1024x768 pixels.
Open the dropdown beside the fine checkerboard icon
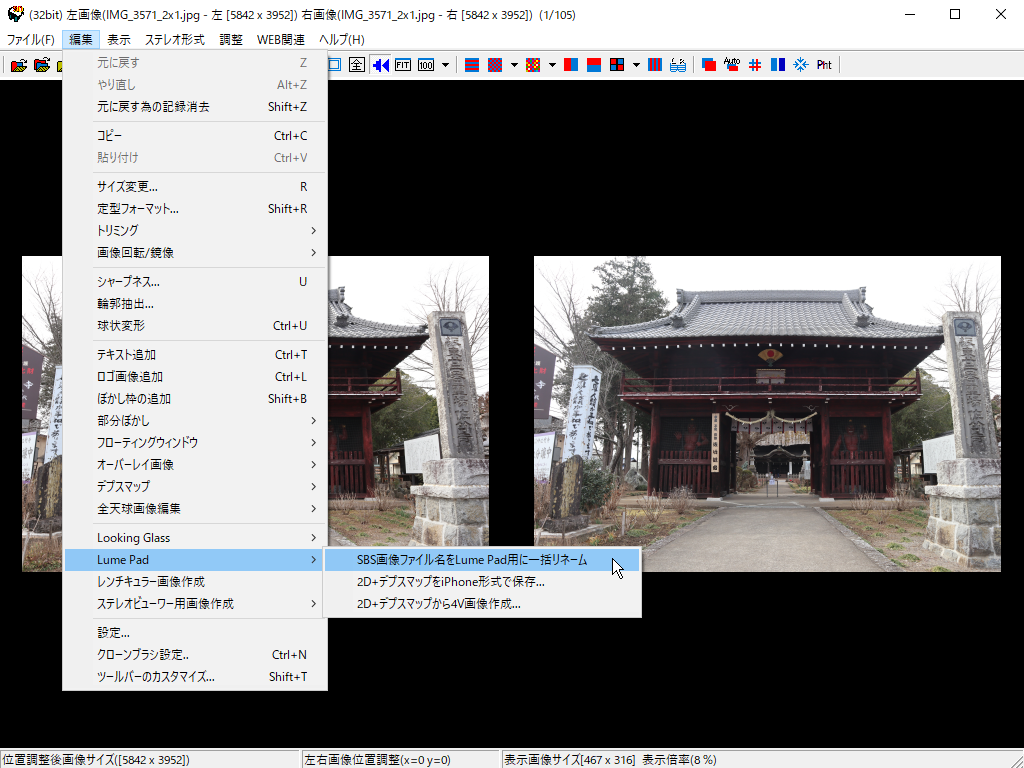[x=514, y=65]
